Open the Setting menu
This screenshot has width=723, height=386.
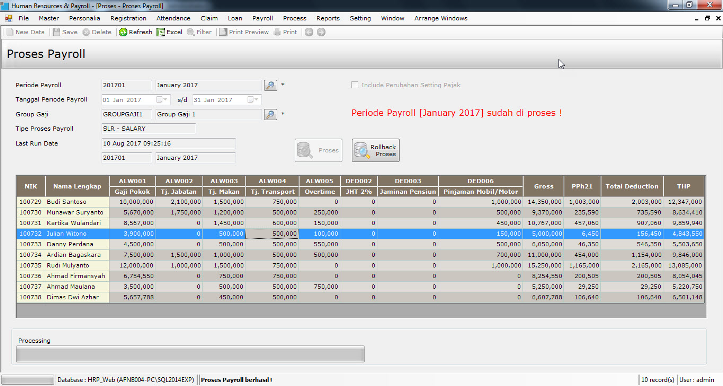[x=360, y=18]
